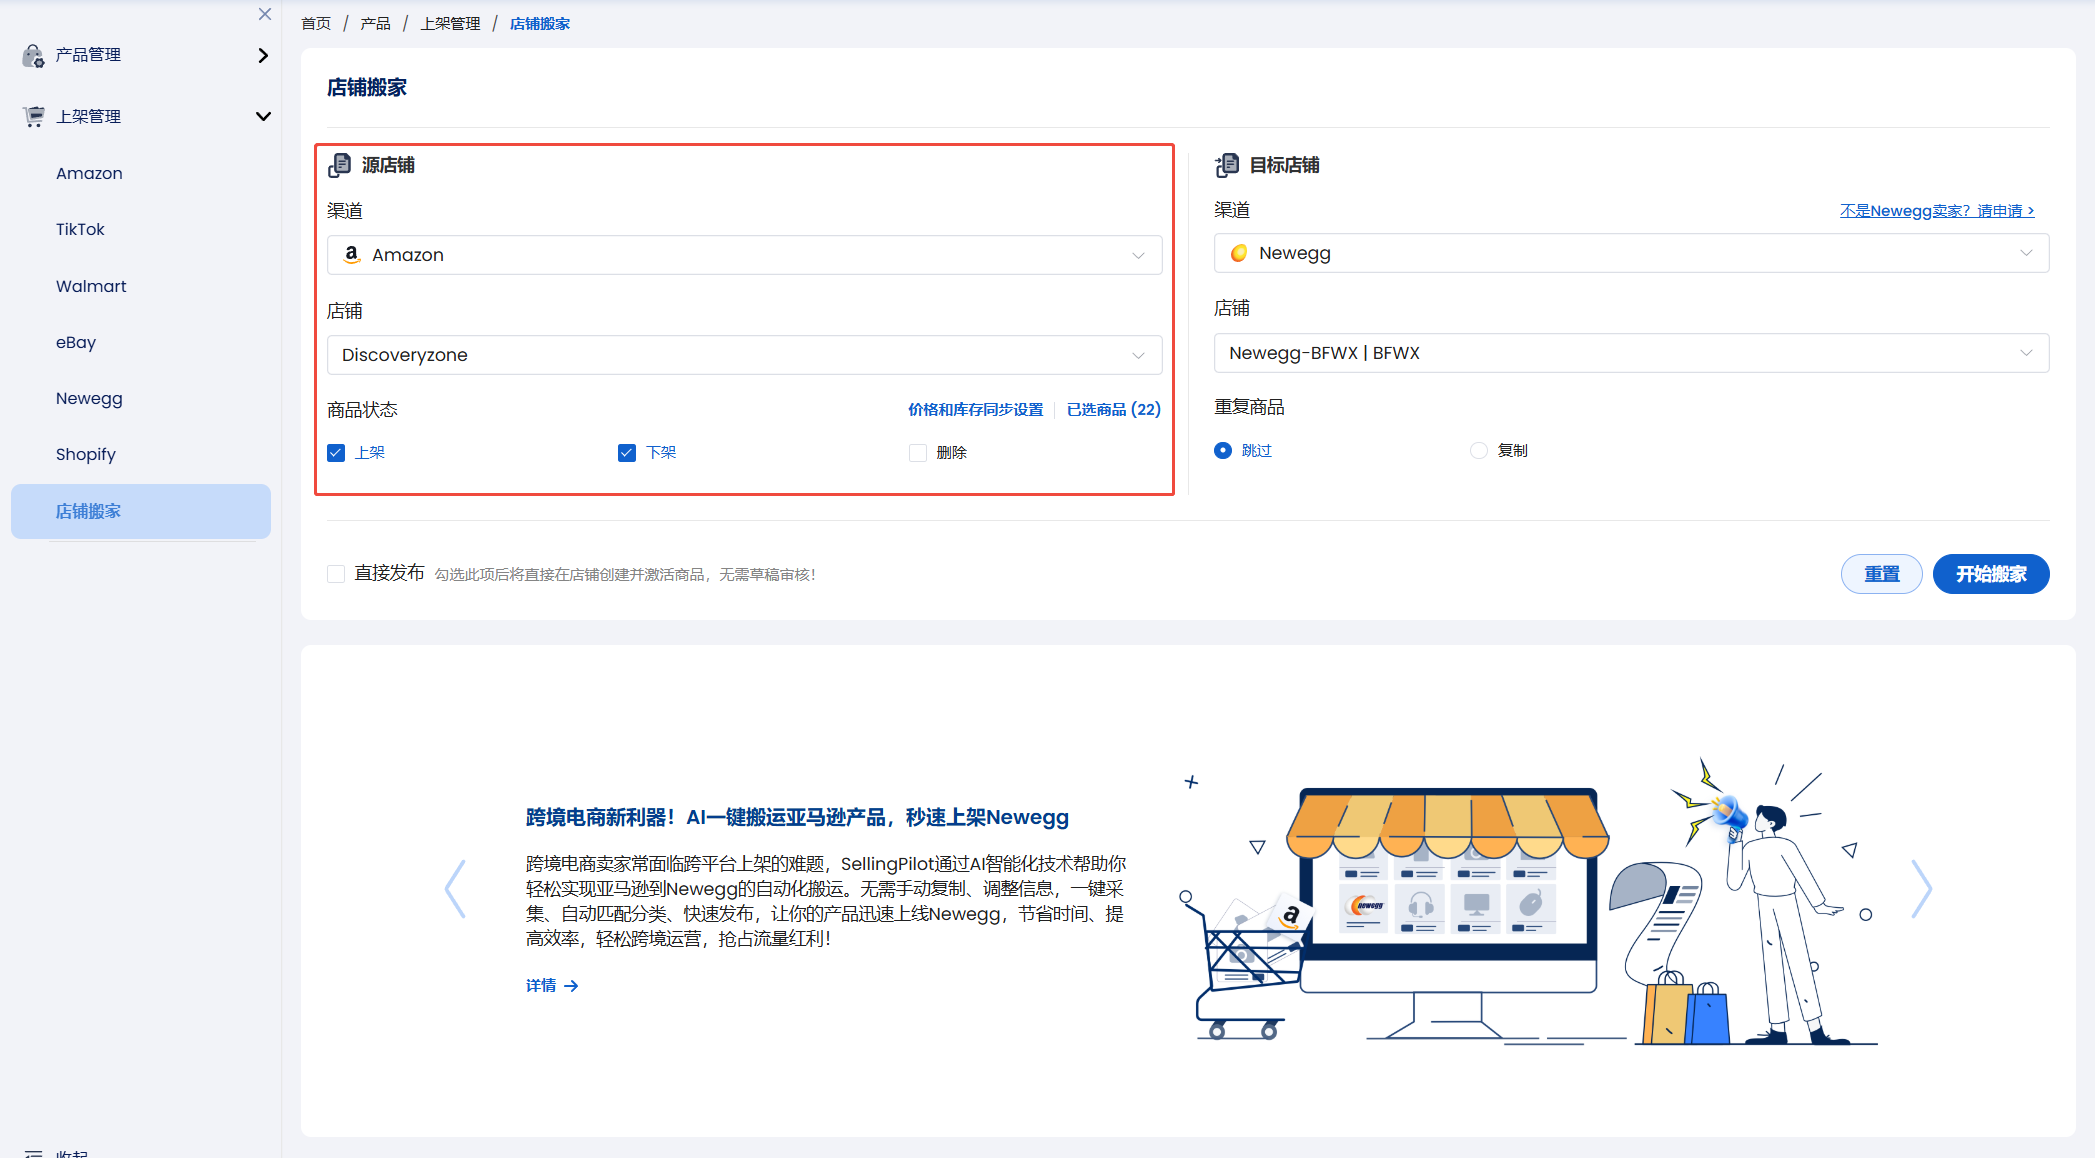Open the TikTok listing page

(80, 229)
